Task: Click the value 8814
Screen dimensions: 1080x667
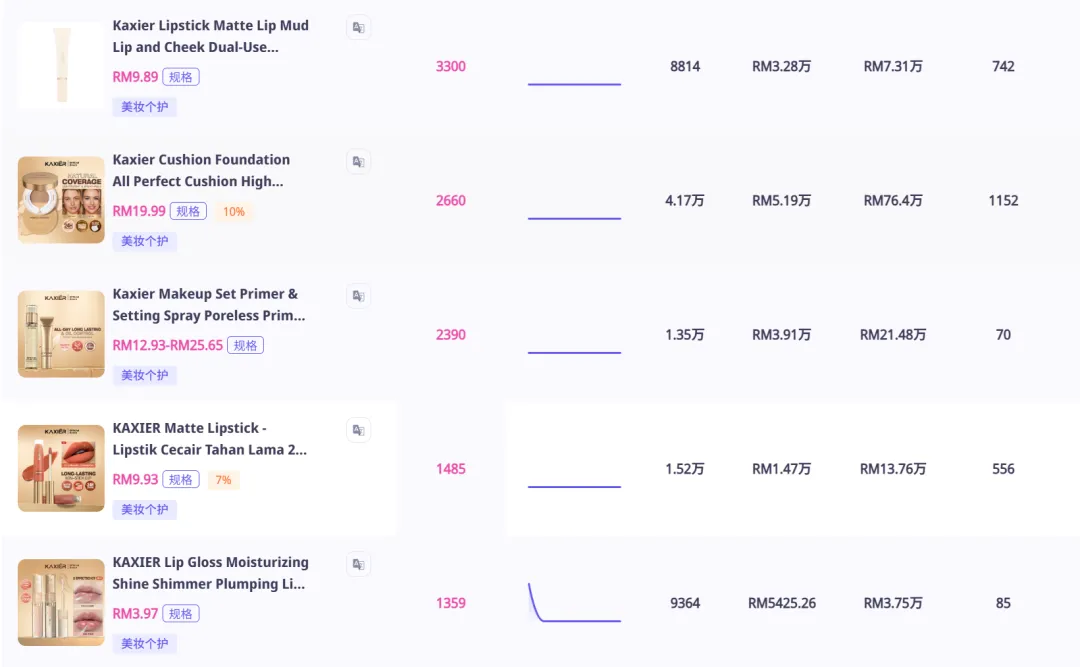Action: pos(685,66)
